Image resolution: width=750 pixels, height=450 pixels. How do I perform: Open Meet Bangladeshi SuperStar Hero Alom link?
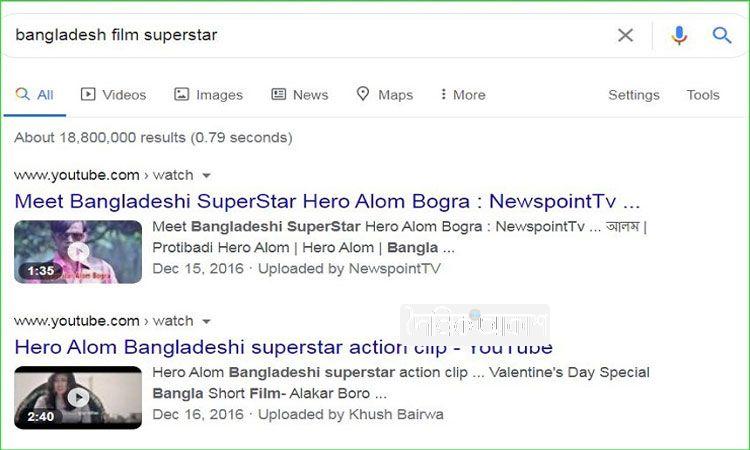327,200
